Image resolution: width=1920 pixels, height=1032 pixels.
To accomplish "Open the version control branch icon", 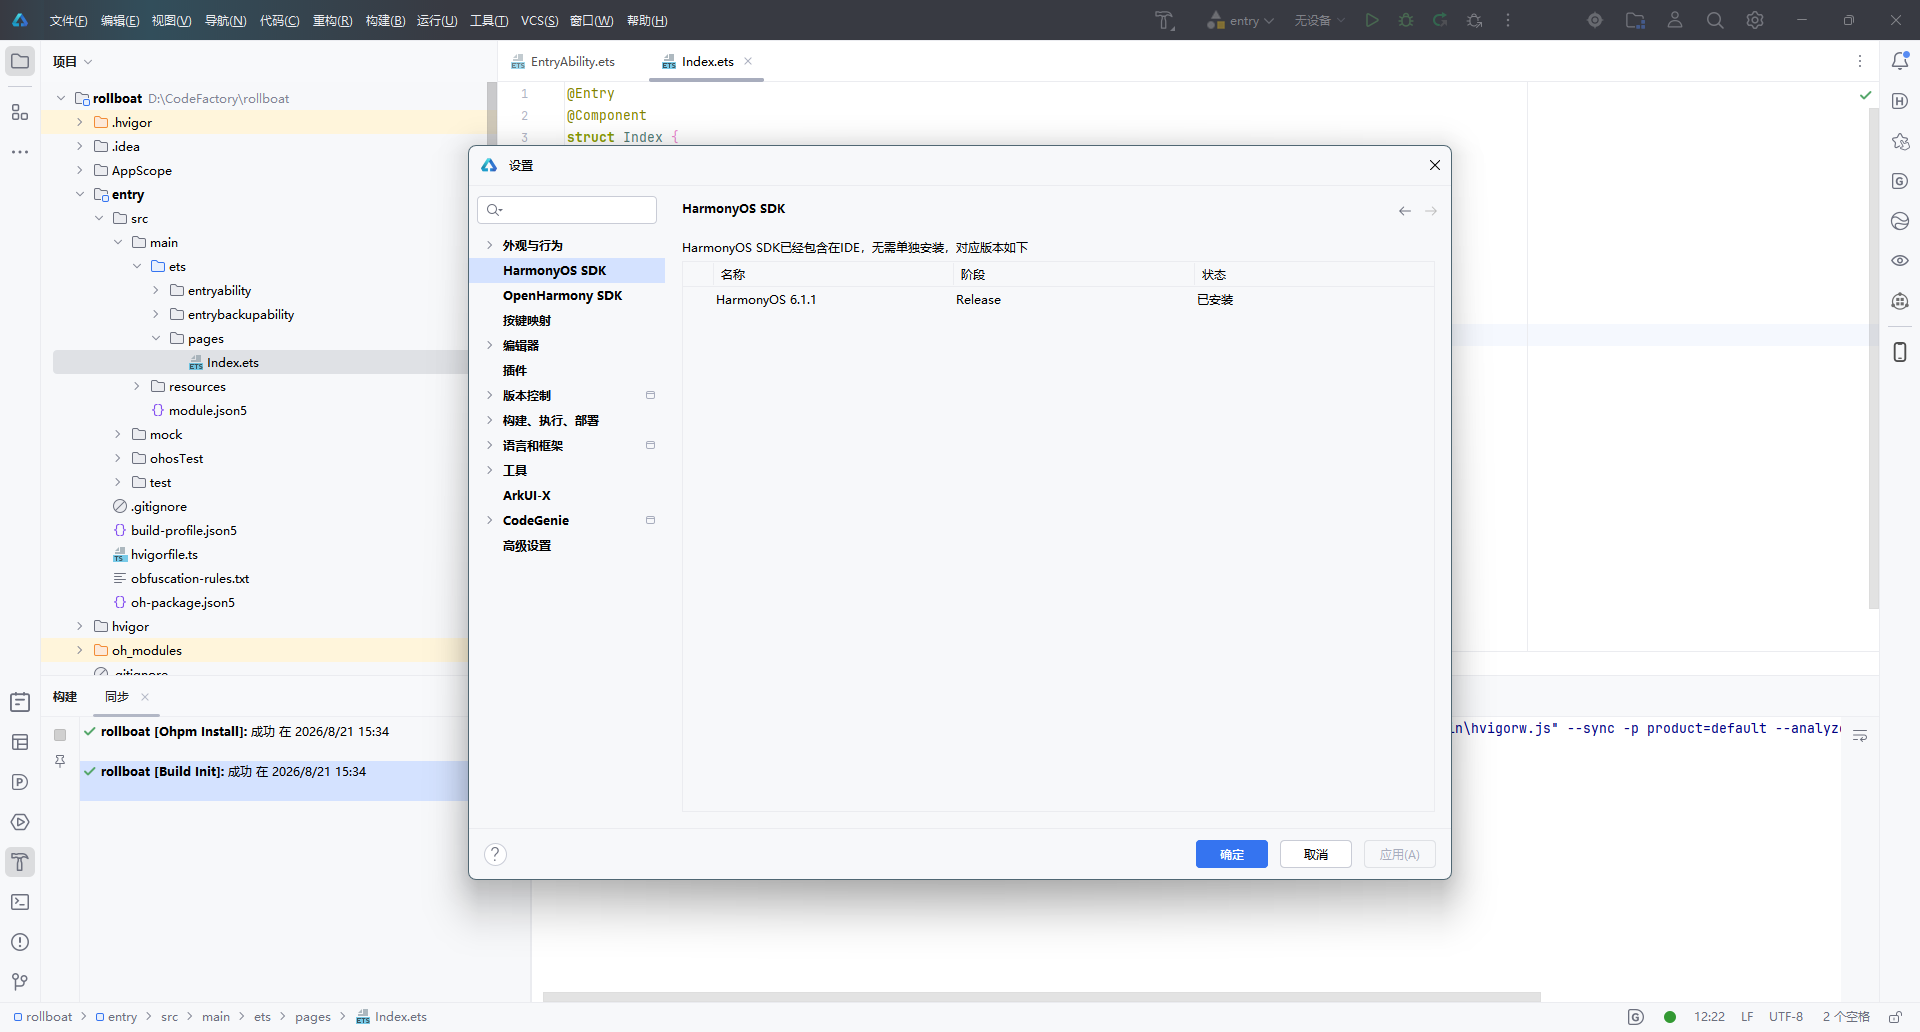I will pyautogui.click(x=20, y=982).
